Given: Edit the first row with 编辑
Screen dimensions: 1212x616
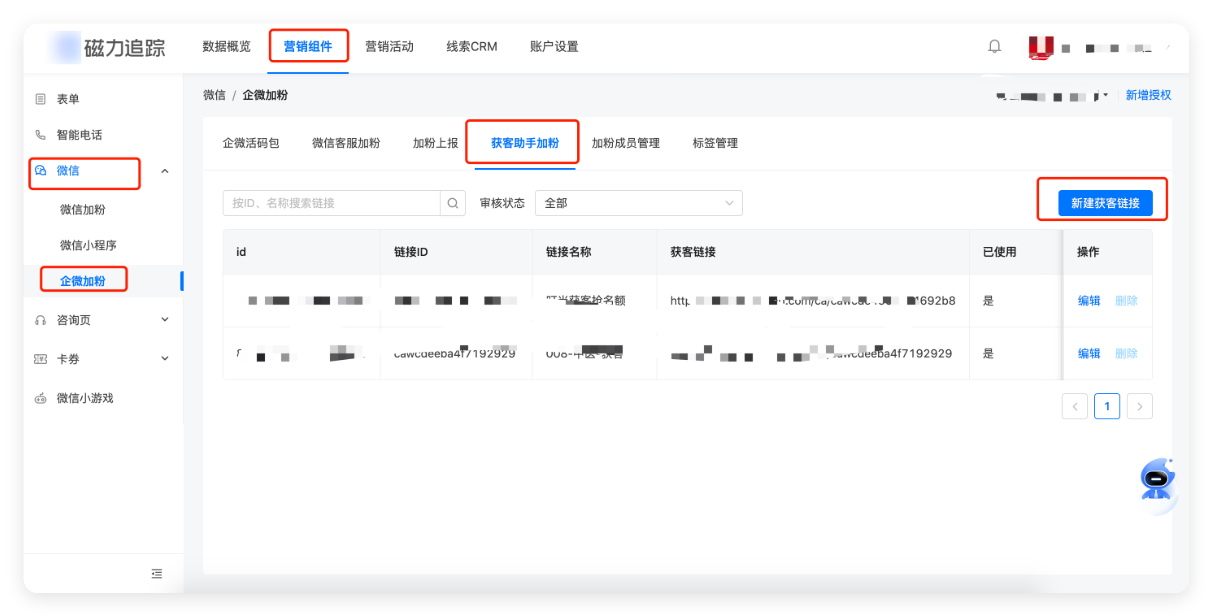Looking at the screenshot, I should (1088, 300).
